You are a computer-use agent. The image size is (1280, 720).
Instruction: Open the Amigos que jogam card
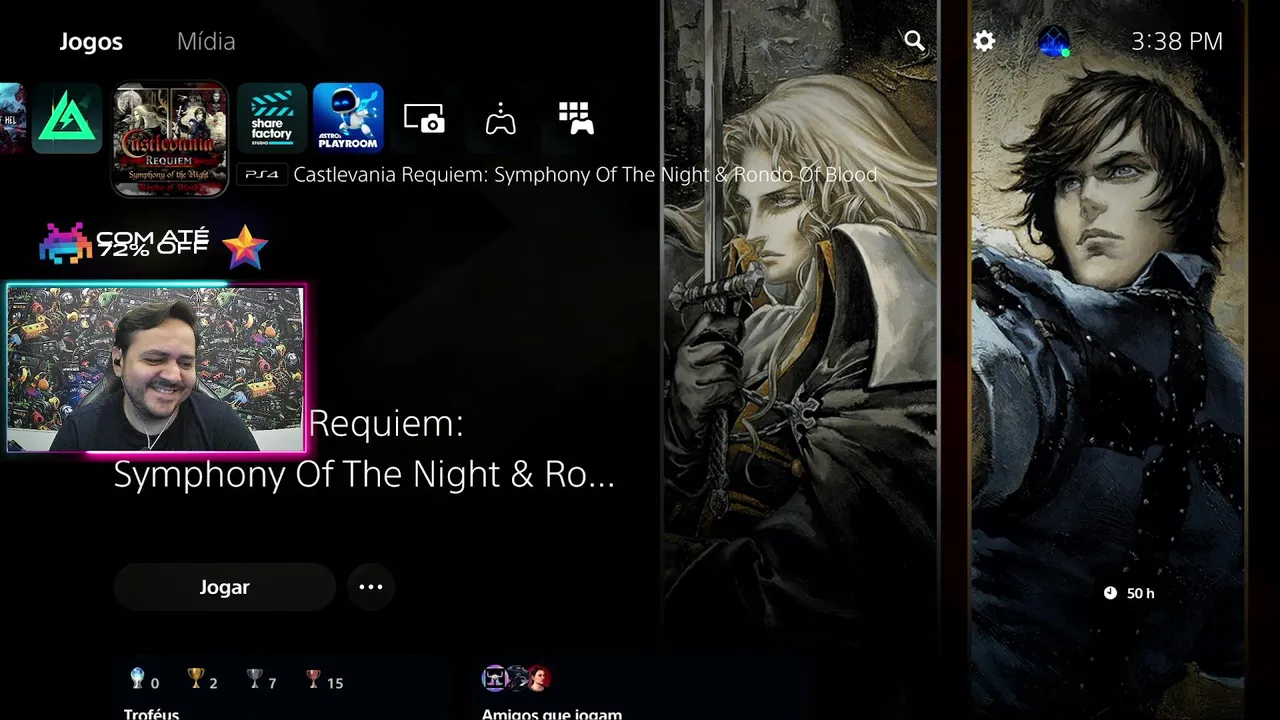click(x=640, y=689)
